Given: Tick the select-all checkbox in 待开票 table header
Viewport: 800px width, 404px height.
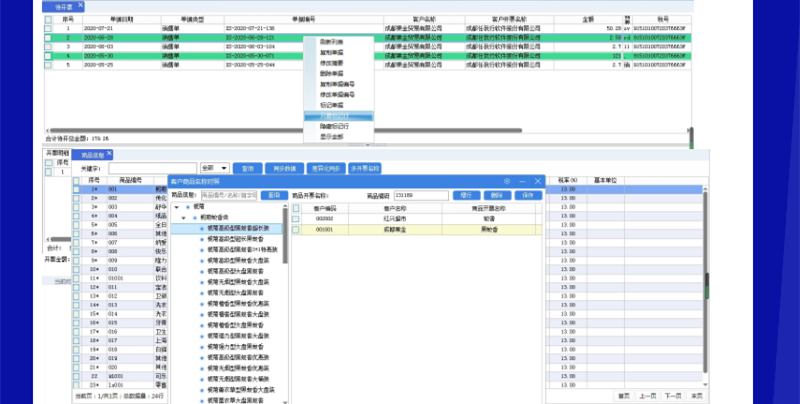Looking at the screenshot, I should coord(48,19).
